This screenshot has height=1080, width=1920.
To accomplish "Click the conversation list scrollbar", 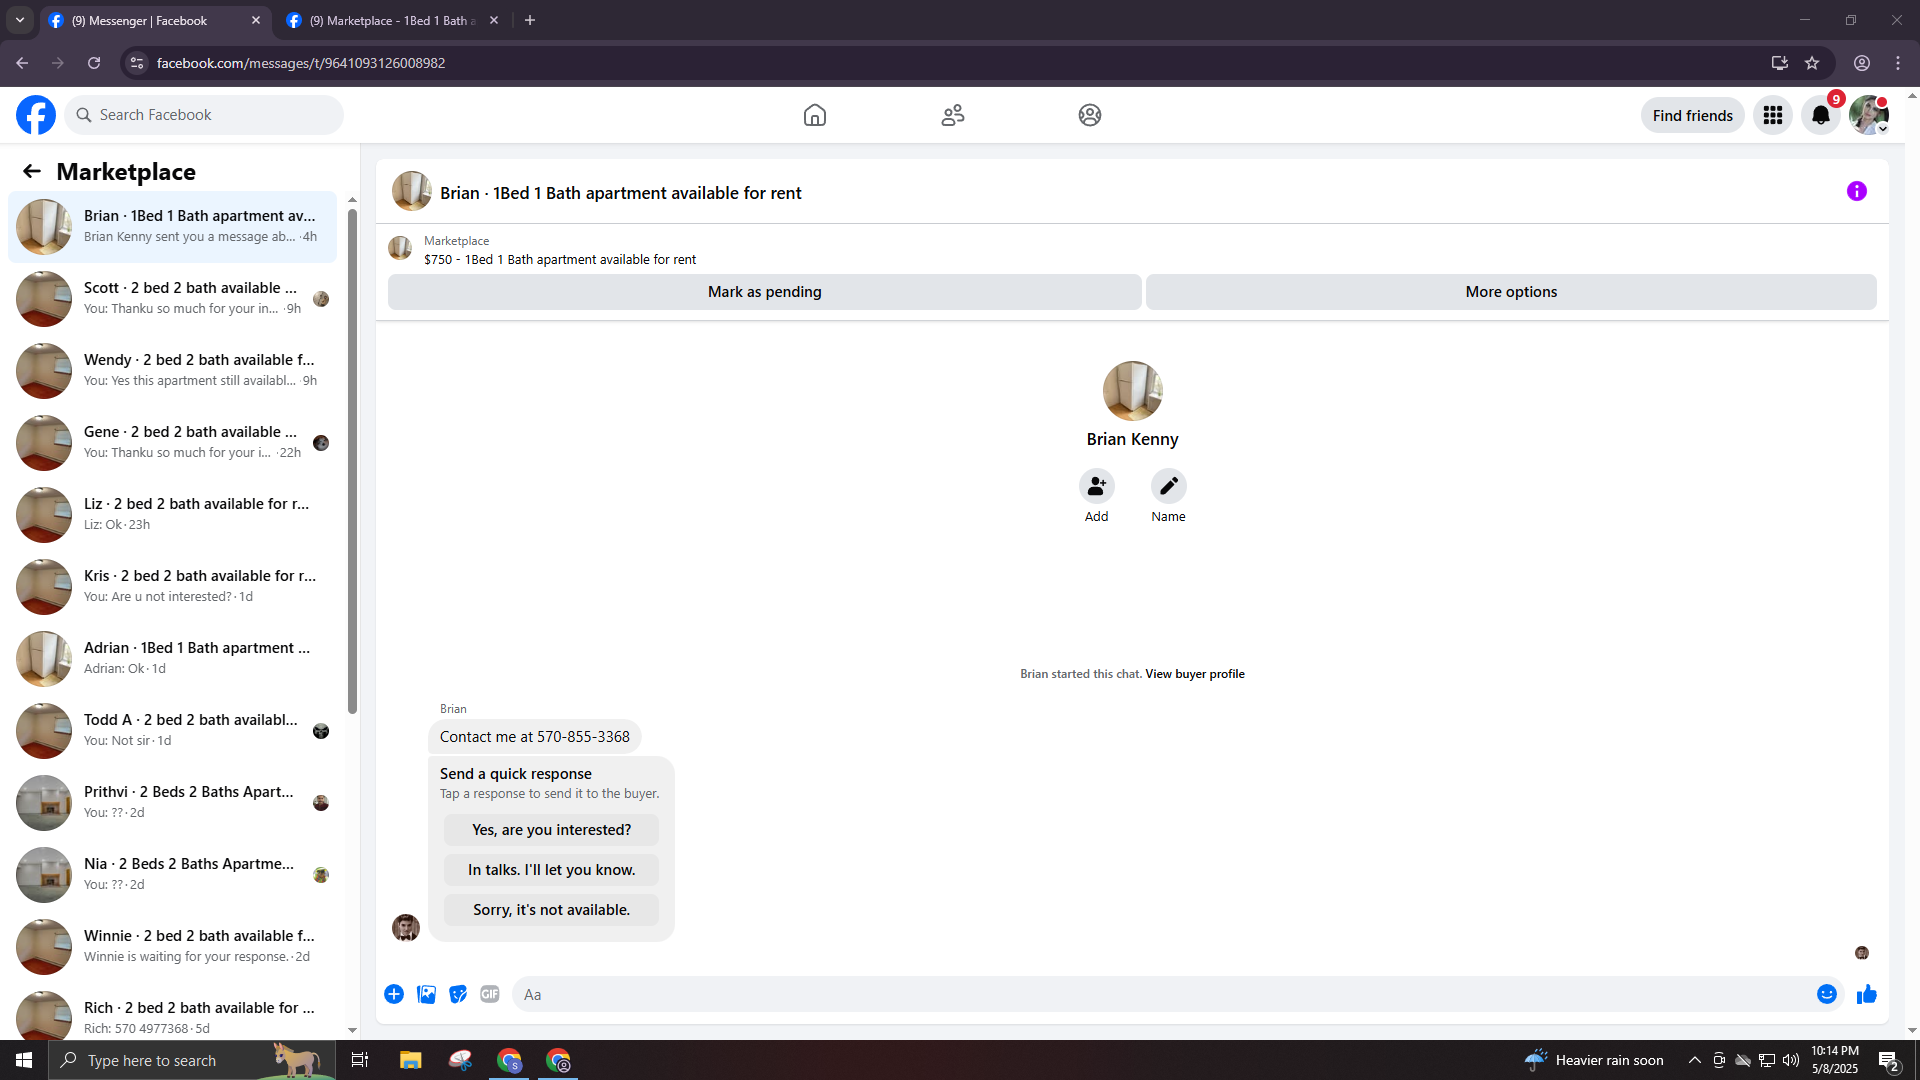I will click(x=352, y=460).
